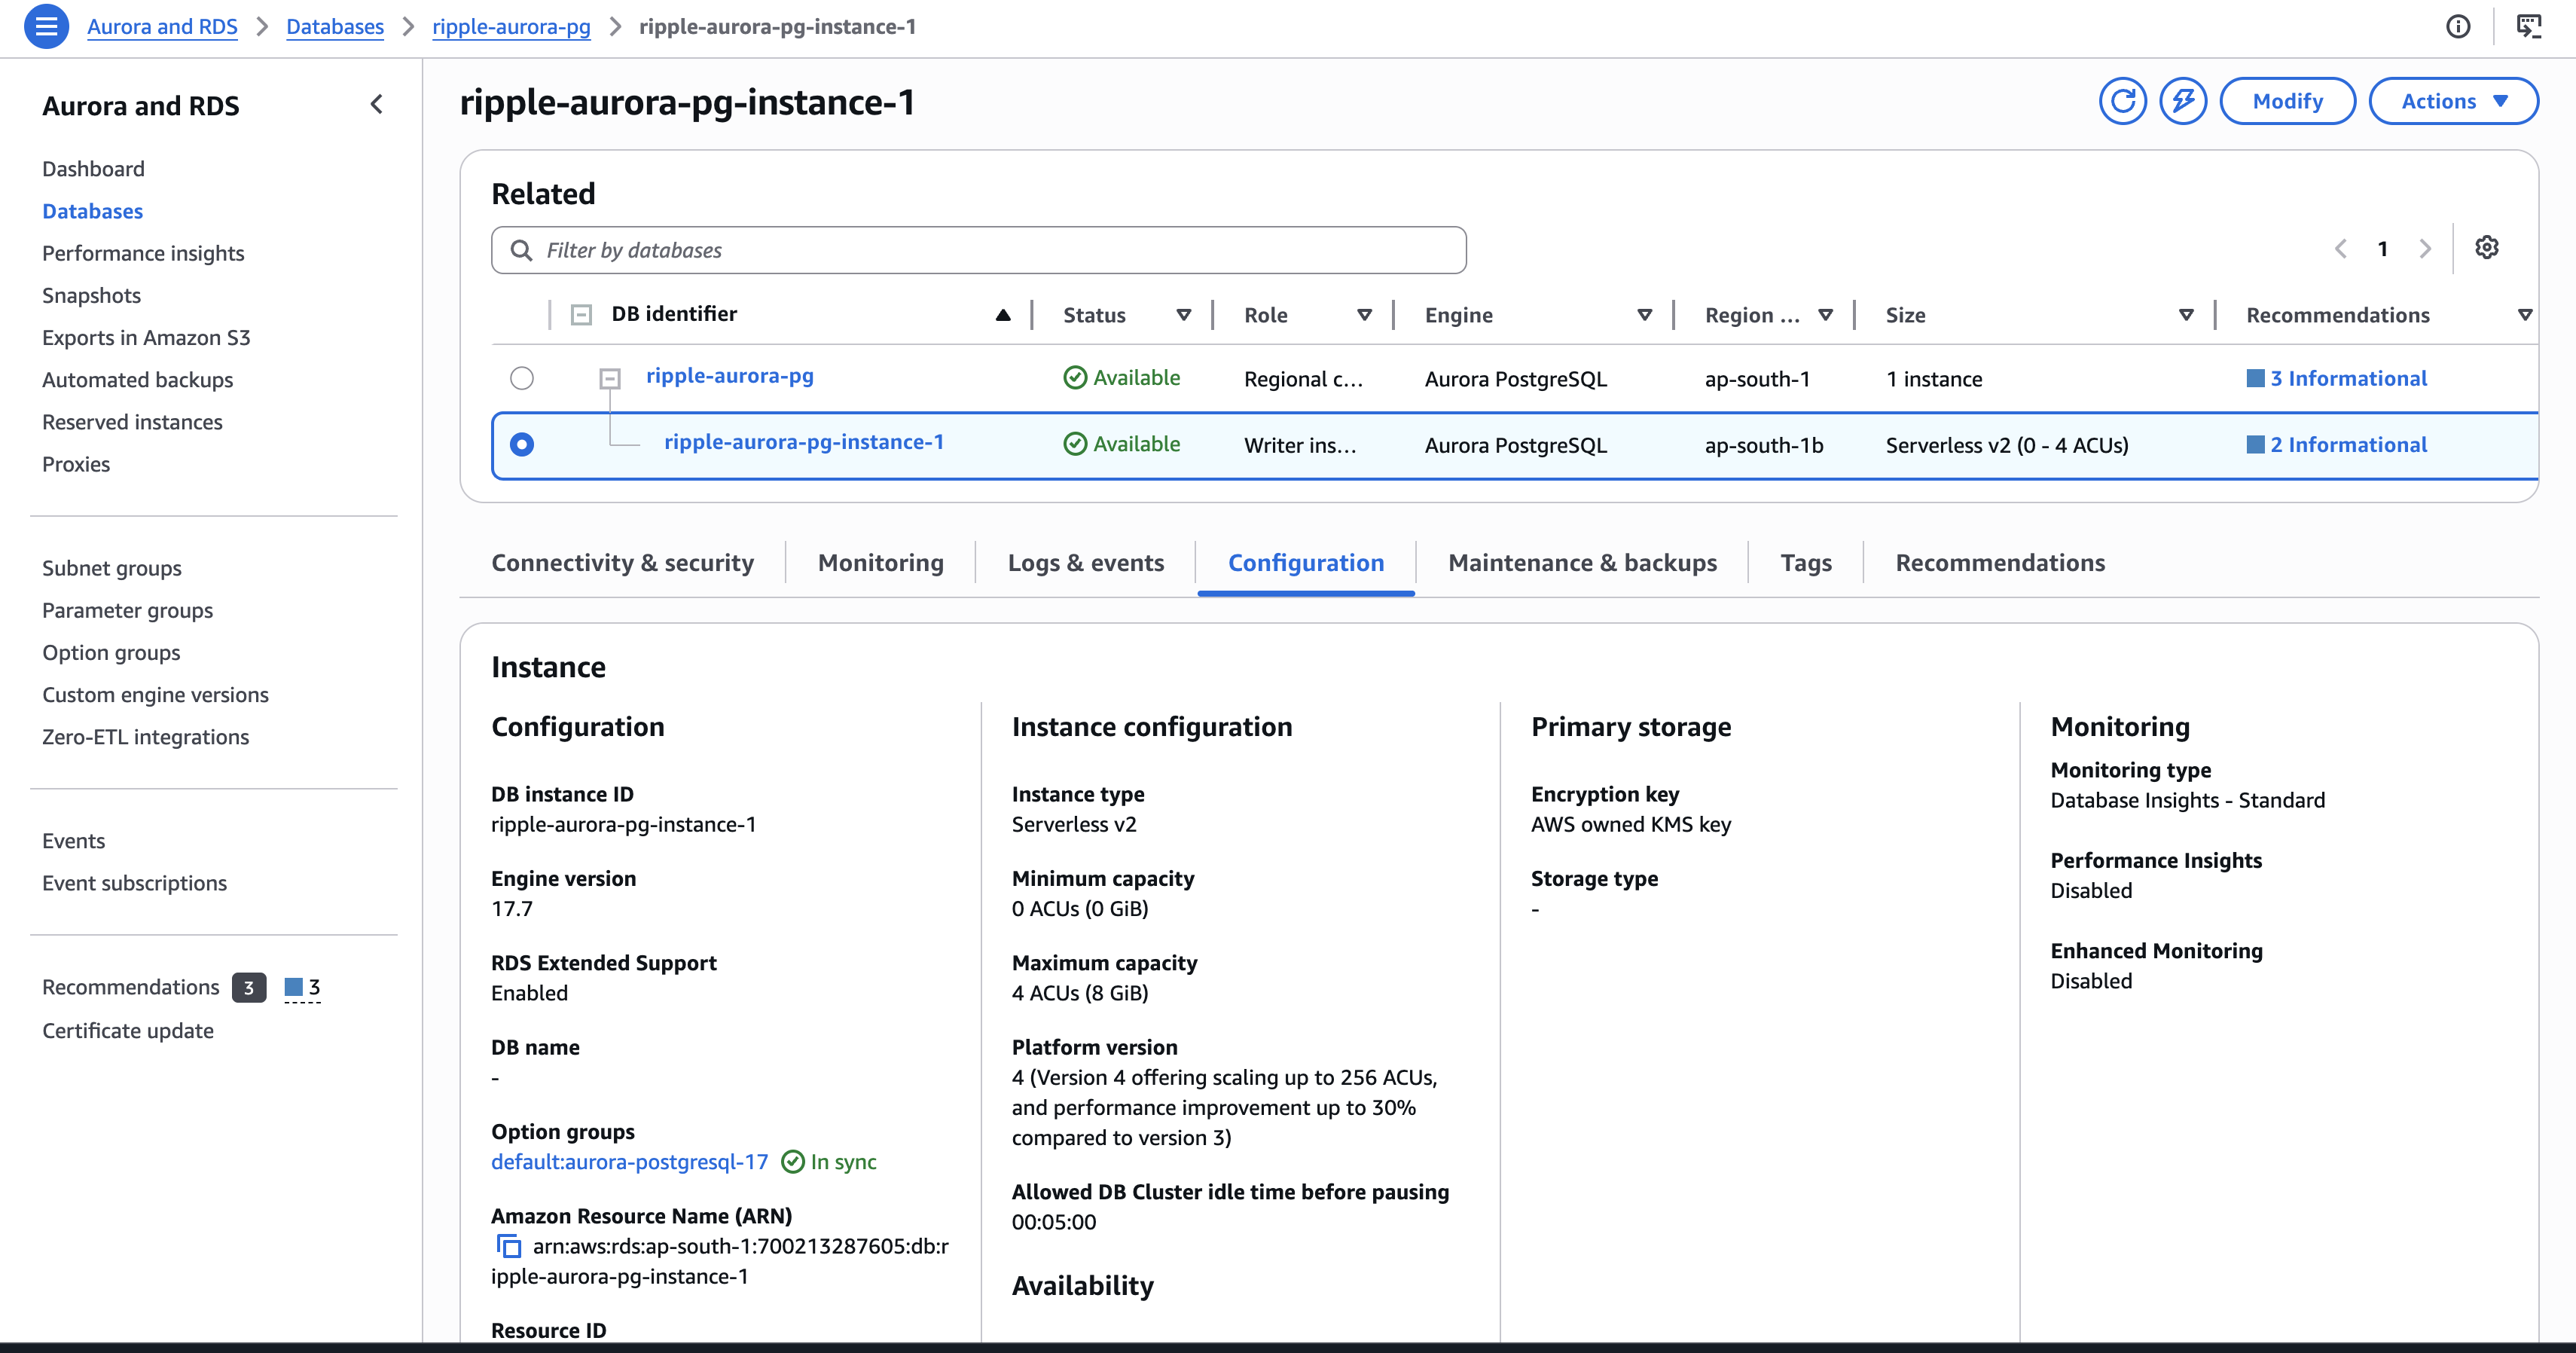Click the In sync status check icon

pyautogui.click(x=792, y=1161)
